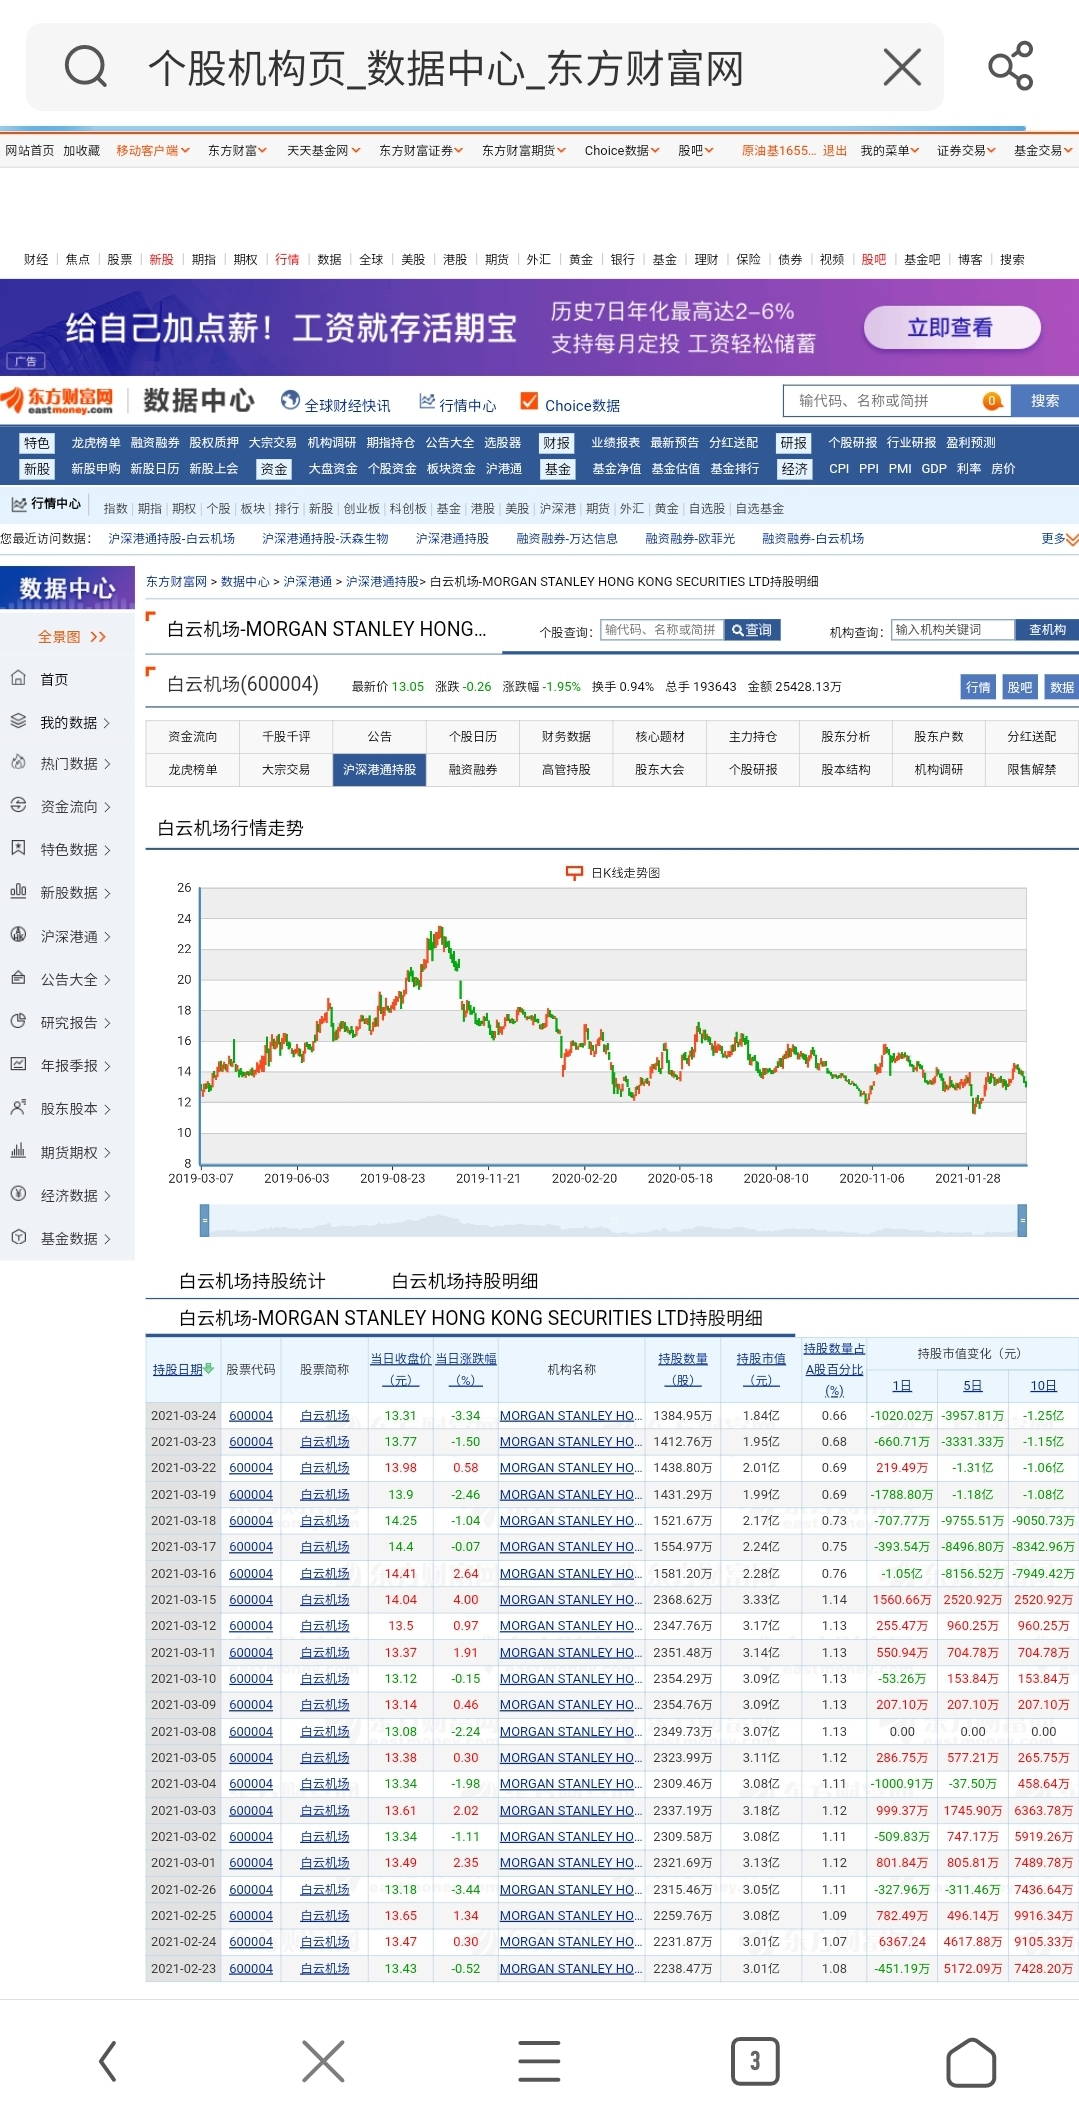
Task: Open the blue 行情 button
Action: 978,687
